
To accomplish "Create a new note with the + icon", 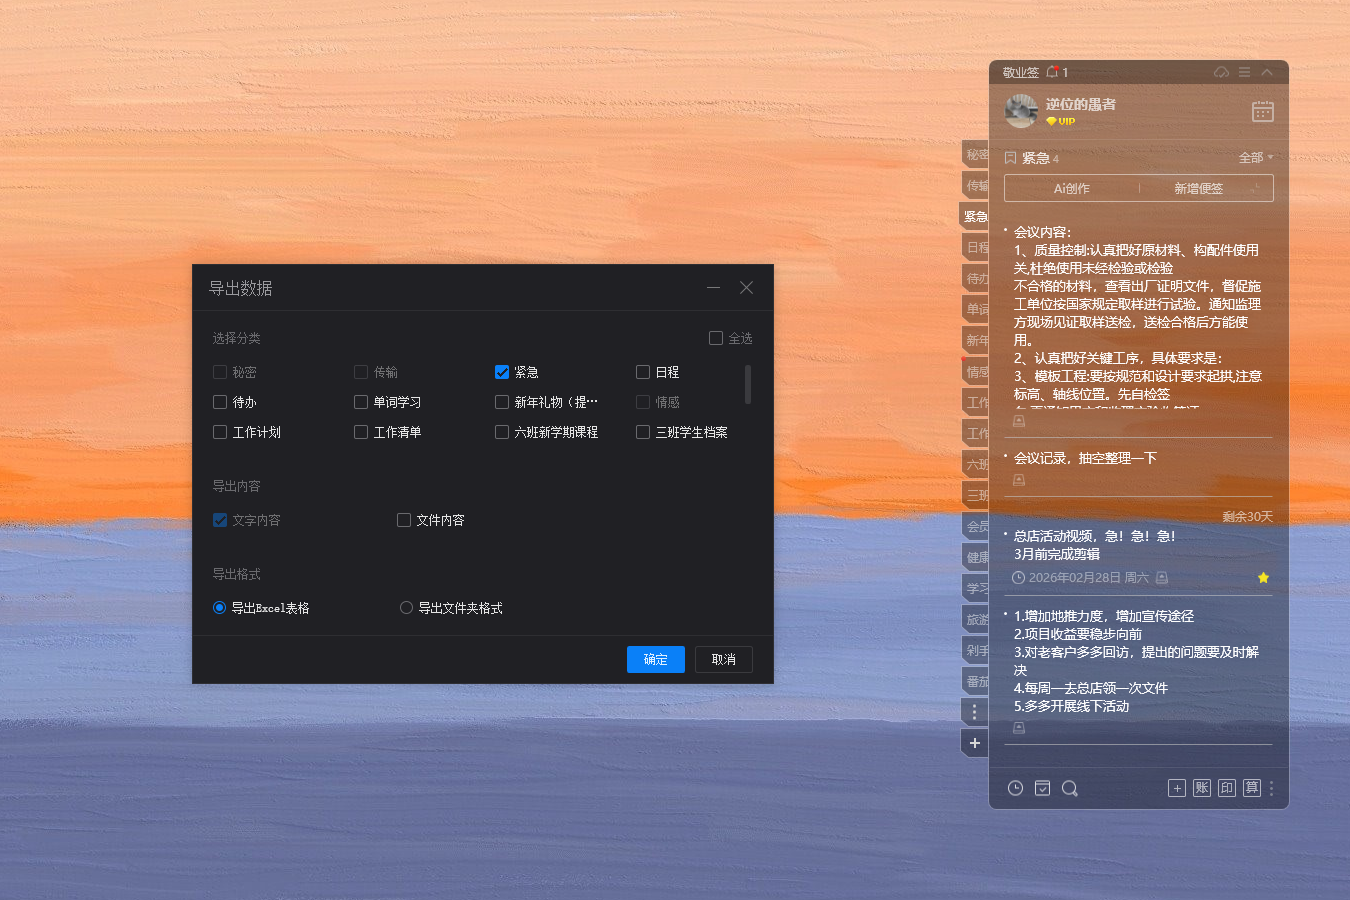I will tap(1177, 788).
